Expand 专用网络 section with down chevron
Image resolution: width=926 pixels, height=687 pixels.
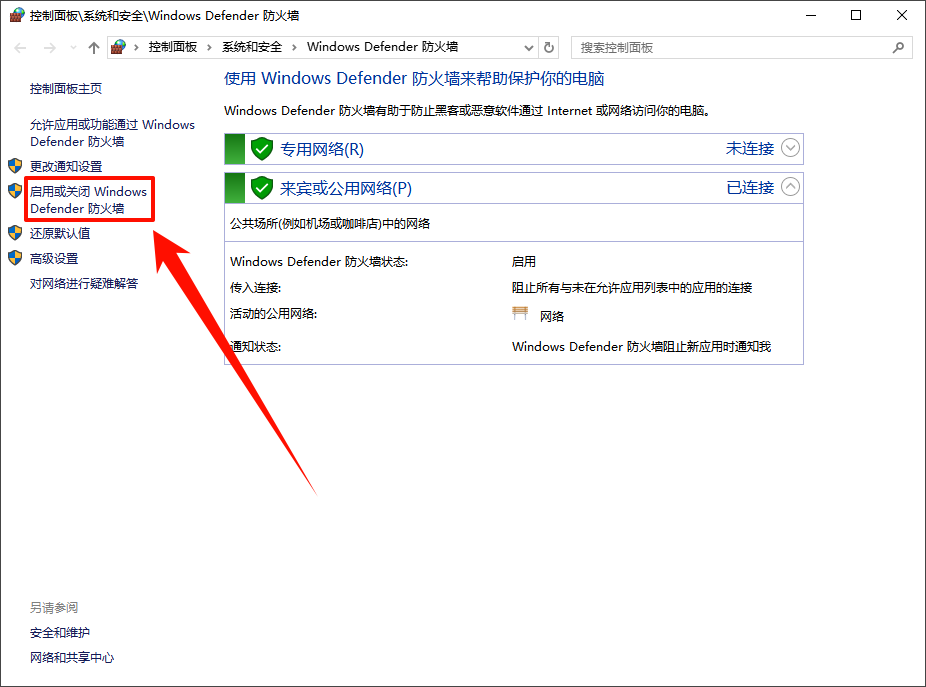tap(790, 148)
